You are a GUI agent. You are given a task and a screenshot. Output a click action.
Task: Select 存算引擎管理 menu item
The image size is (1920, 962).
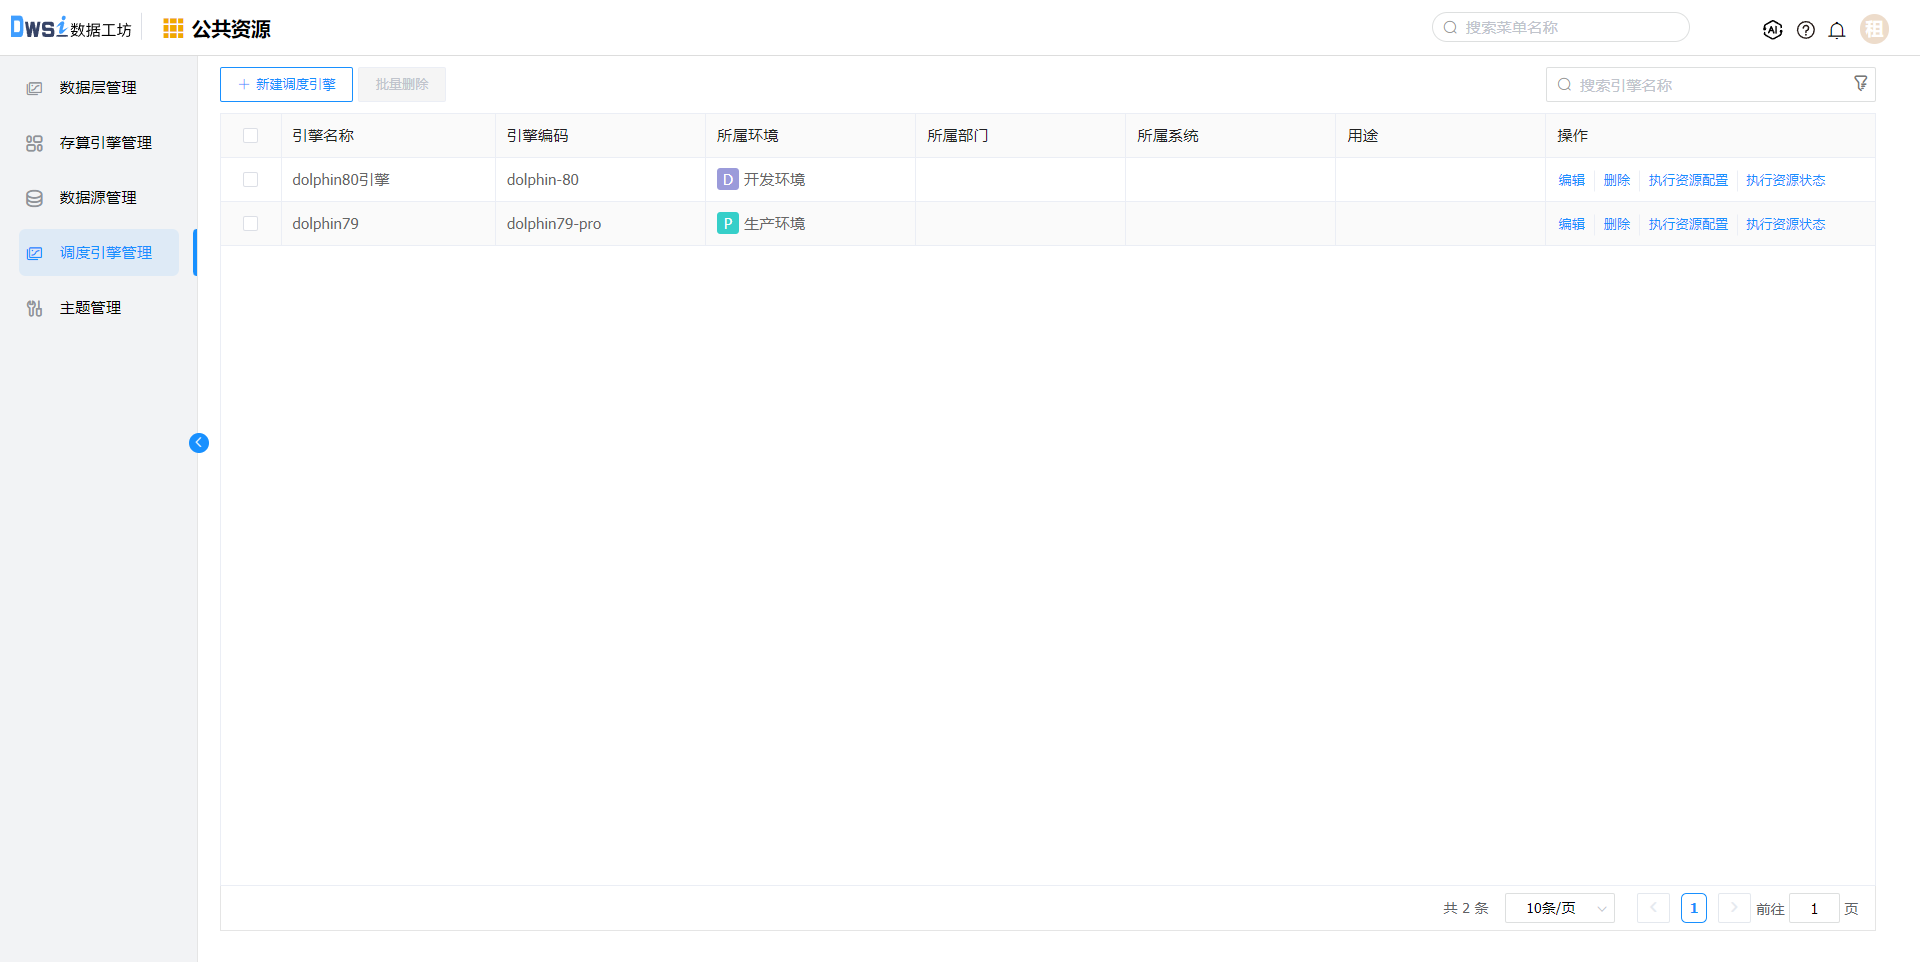tap(105, 143)
